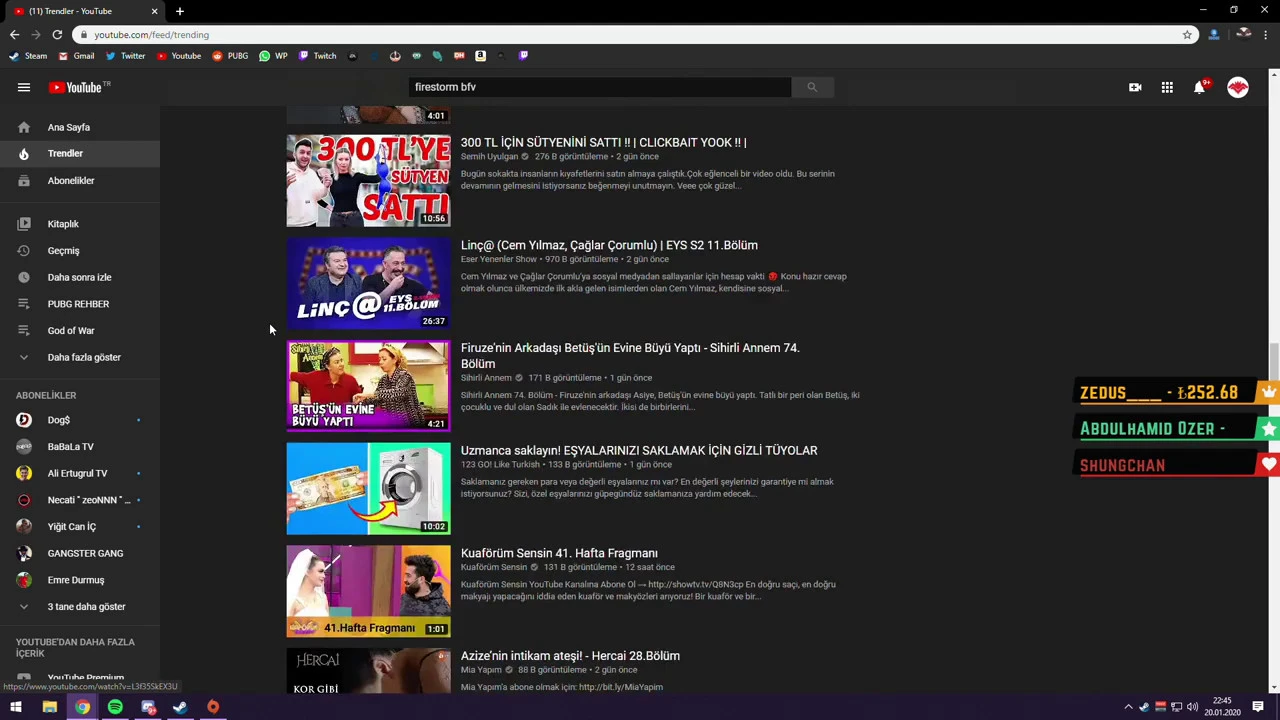Open the God of War playlist
Screen dimensions: 1280x720
(80, 330)
